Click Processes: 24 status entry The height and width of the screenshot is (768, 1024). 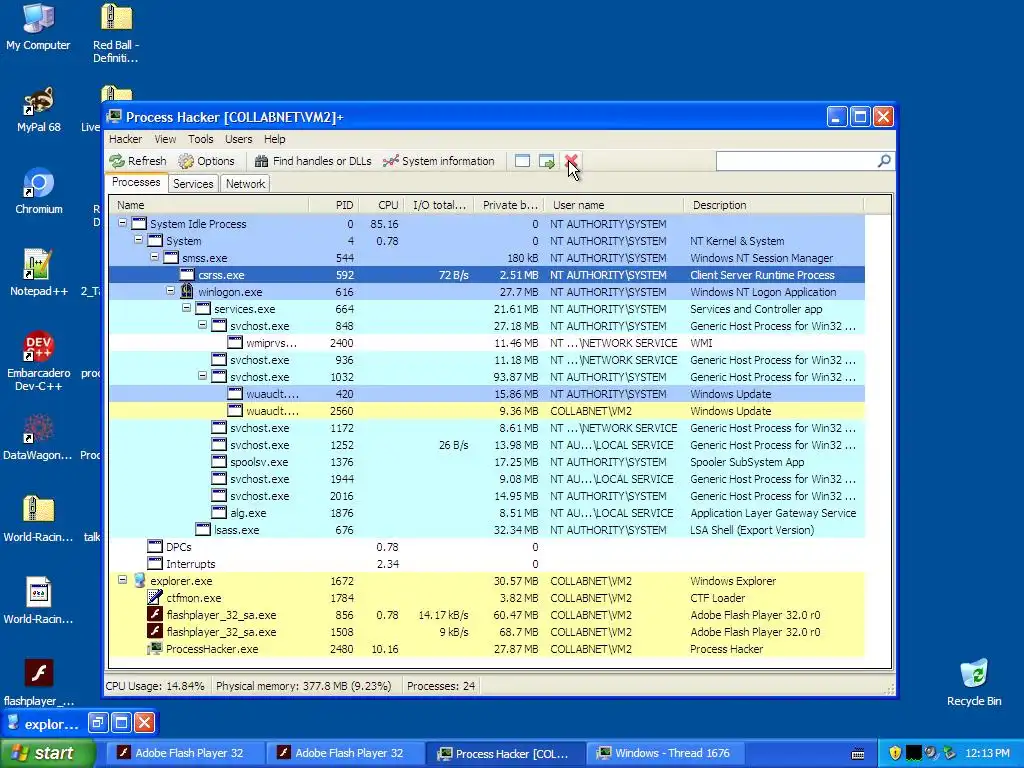pos(441,686)
